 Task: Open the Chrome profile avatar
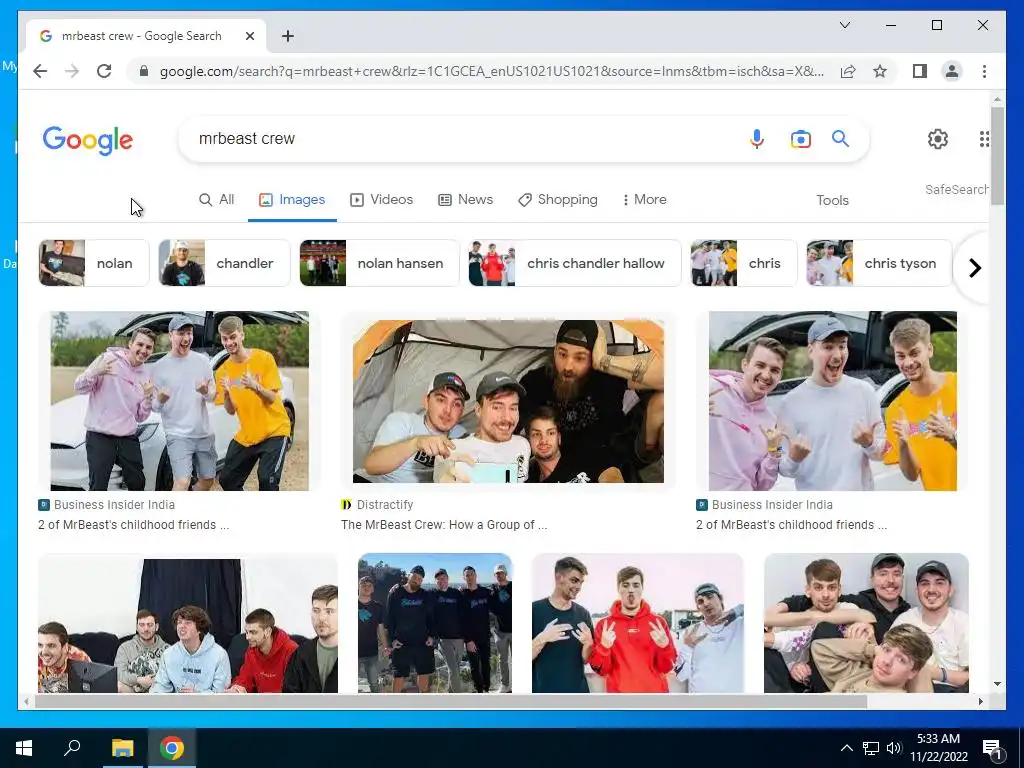(x=952, y=71)
